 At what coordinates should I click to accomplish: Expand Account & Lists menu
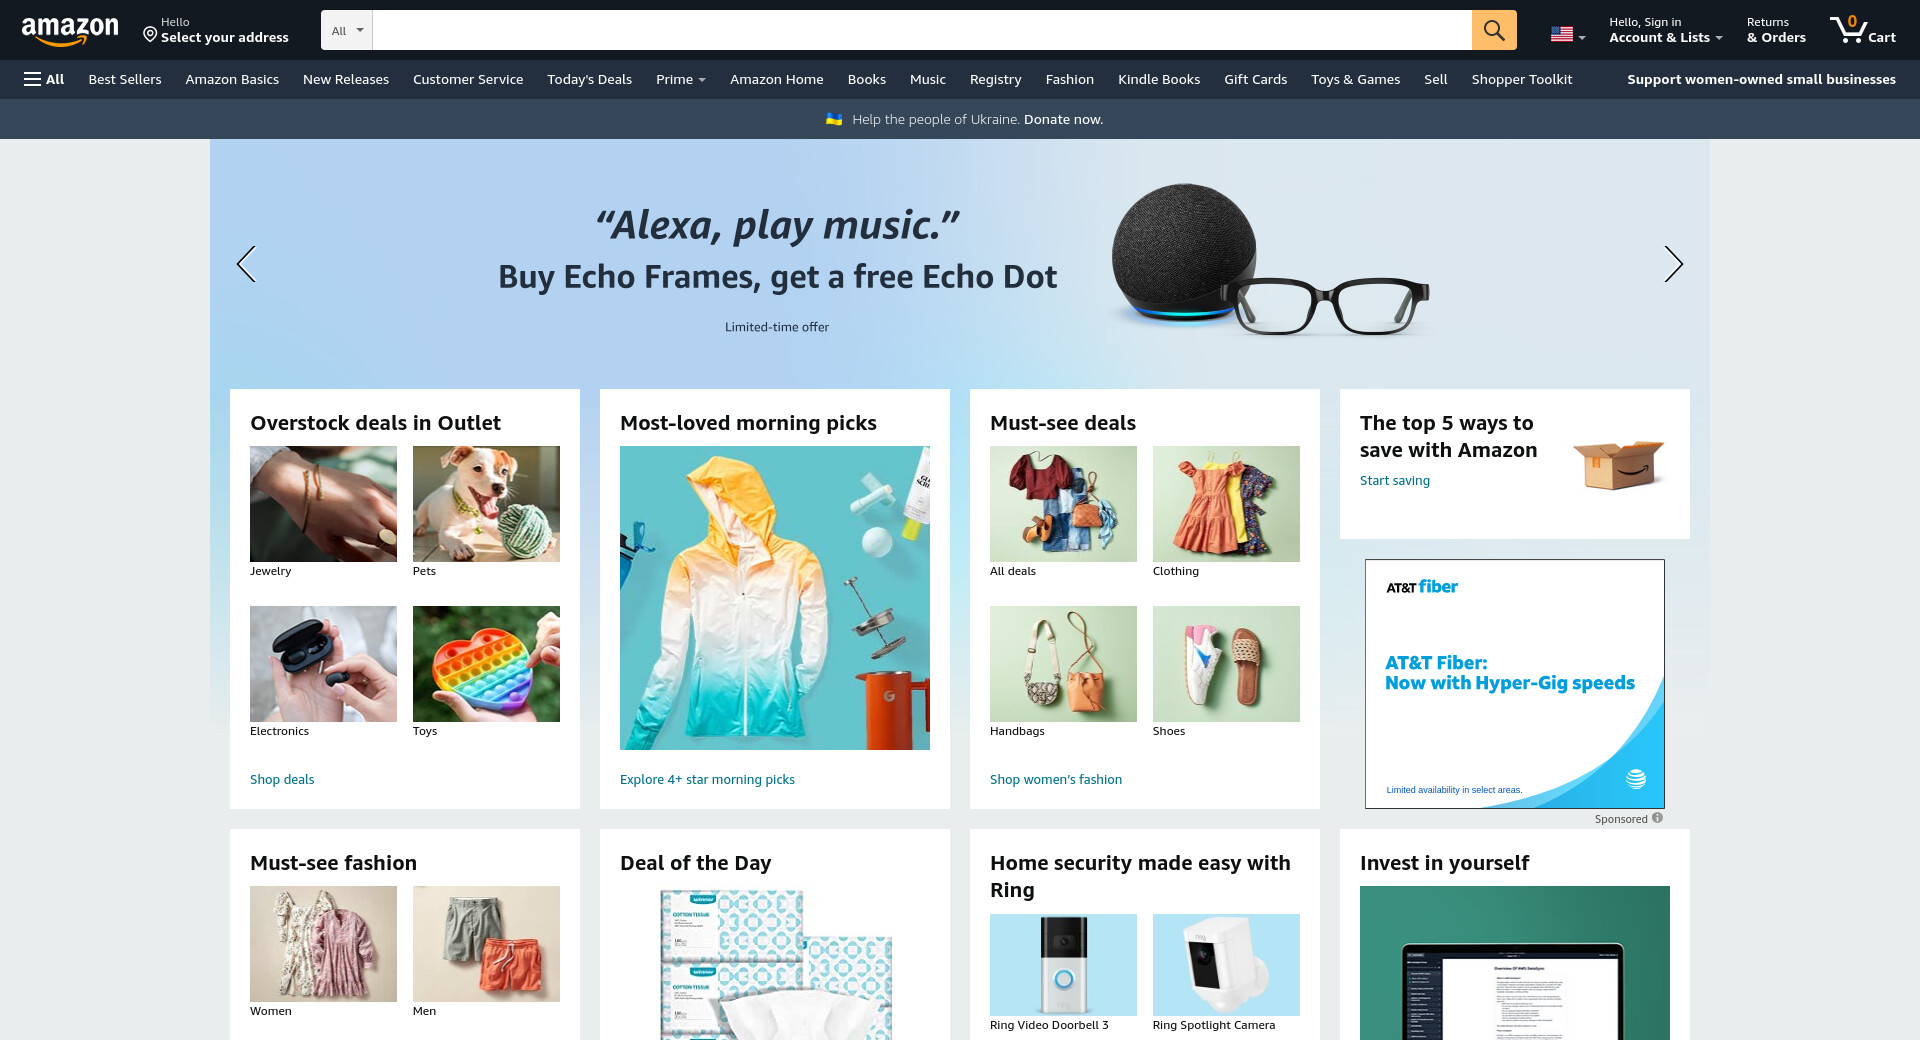1665,30
